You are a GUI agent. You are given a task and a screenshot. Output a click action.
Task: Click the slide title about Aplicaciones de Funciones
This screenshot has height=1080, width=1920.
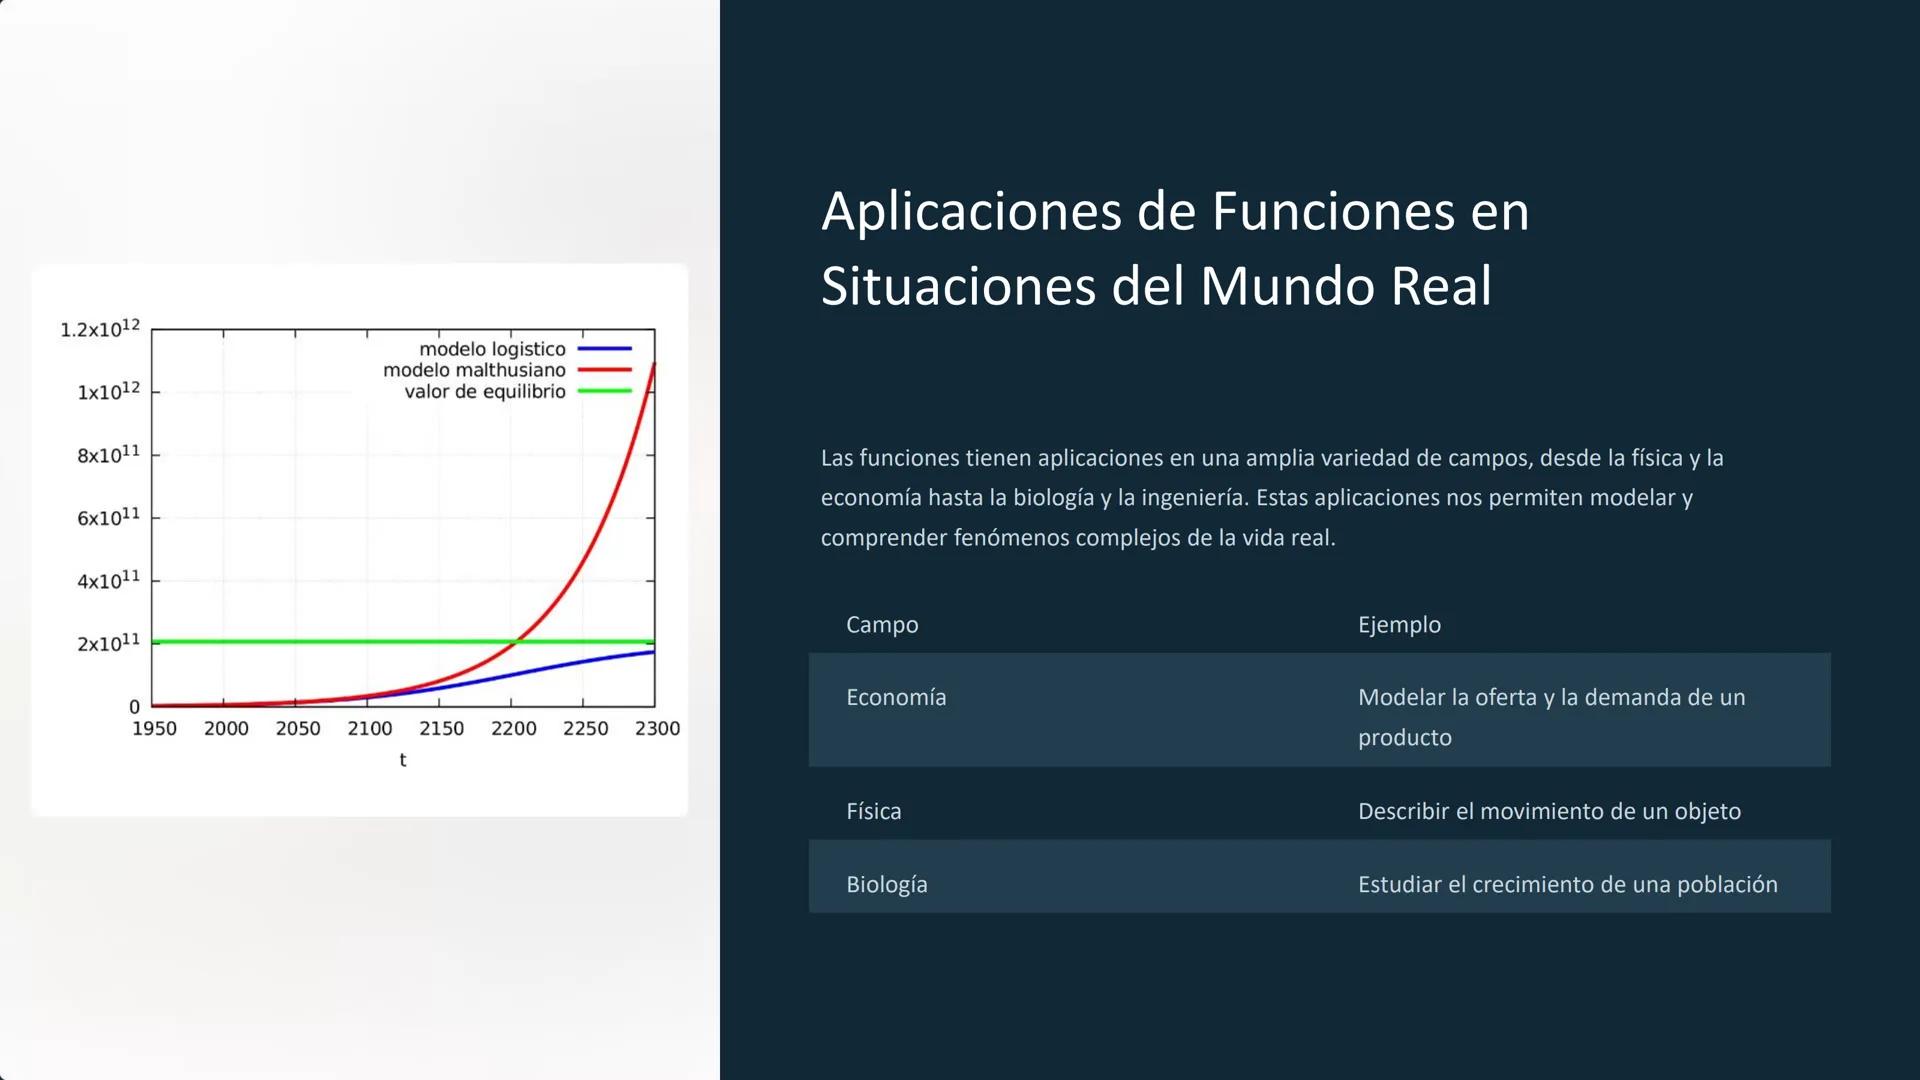point(1175,248)
